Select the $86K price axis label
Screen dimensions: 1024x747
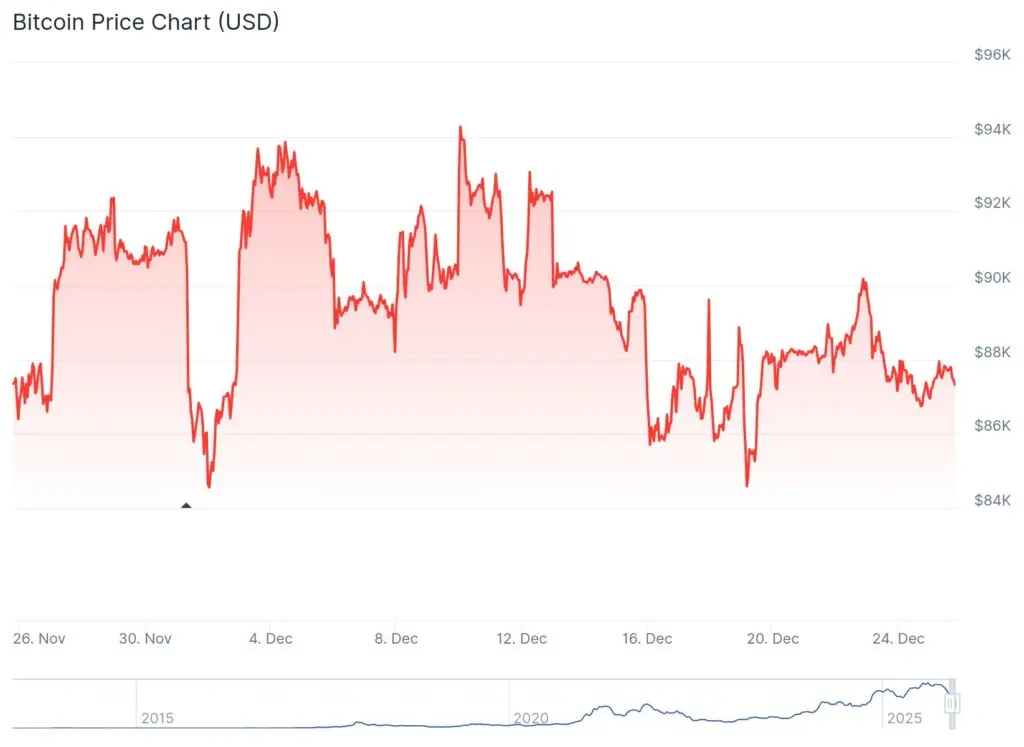coord(993,425)
